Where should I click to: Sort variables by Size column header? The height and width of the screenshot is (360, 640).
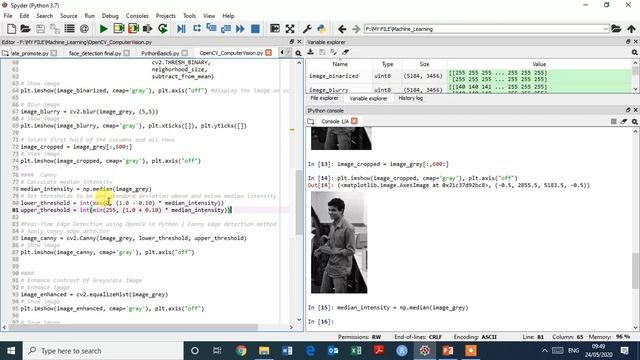[x=424, y=64]
